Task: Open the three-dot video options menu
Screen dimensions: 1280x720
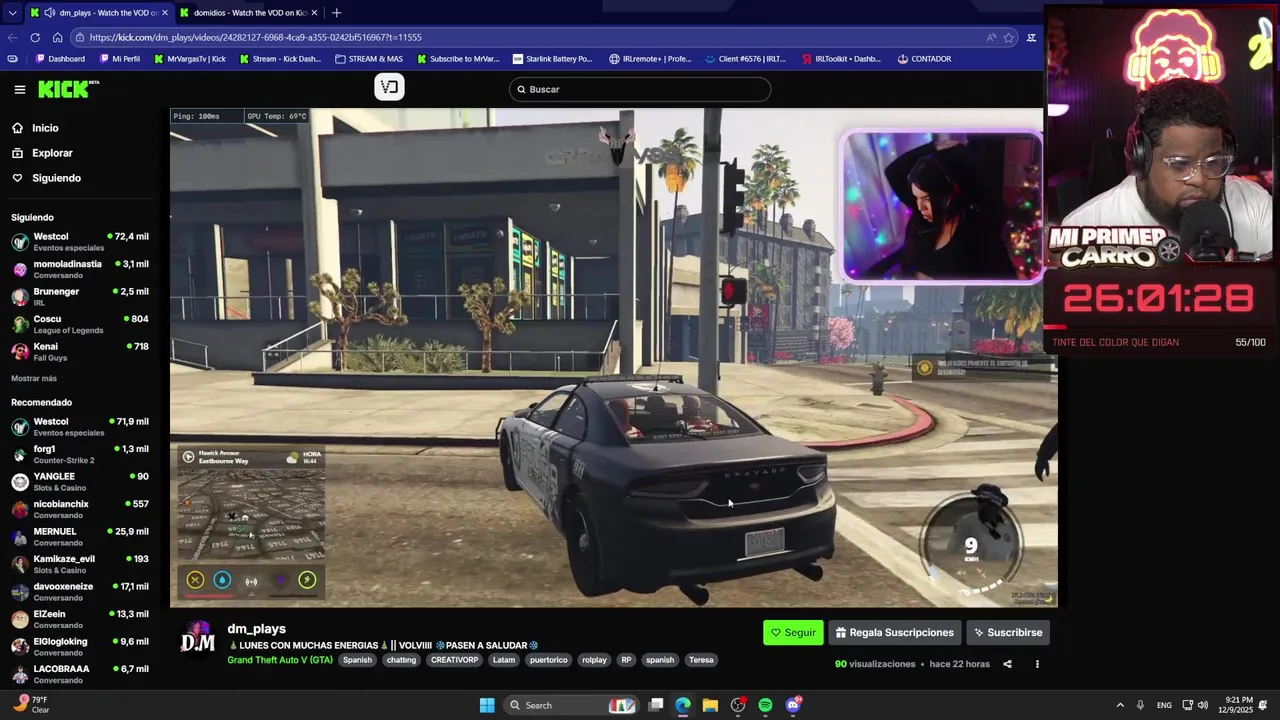Action: tap(1037, 664)
